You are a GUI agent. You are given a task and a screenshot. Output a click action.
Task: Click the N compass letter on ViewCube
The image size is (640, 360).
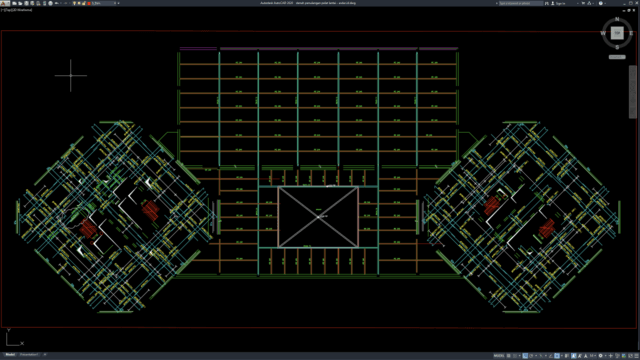tap(617, 19)
